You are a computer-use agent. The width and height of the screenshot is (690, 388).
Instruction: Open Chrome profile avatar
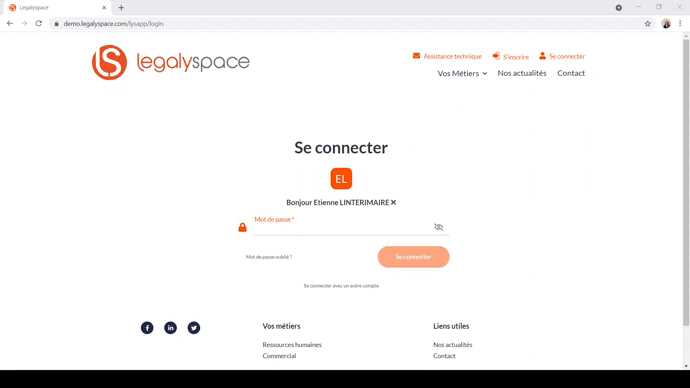click(666, 24)
